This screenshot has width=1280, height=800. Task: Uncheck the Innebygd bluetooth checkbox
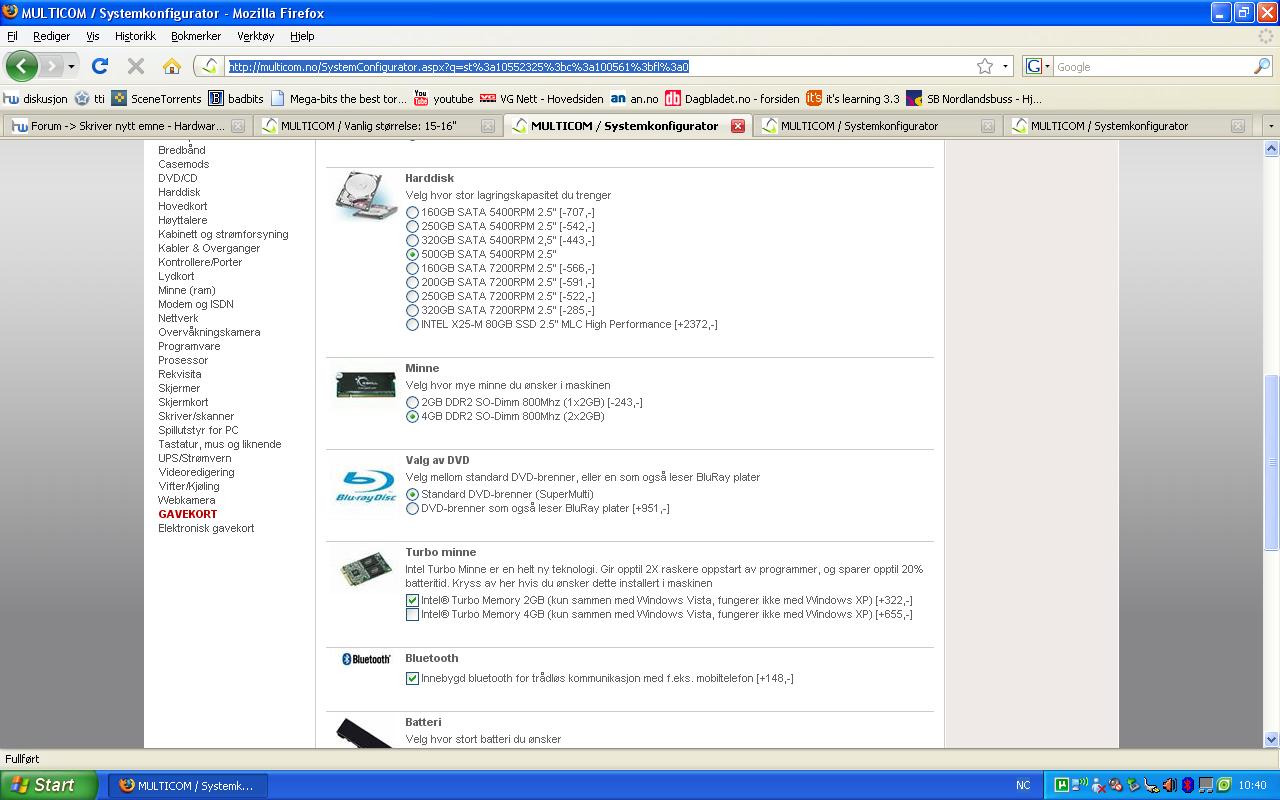tap(412, 679)
